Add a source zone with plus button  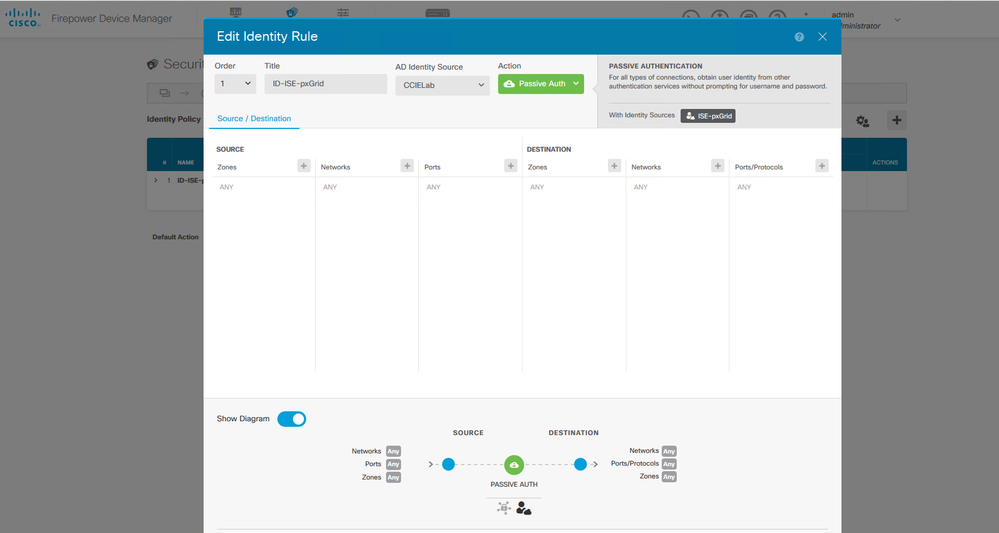pos(304,166)
